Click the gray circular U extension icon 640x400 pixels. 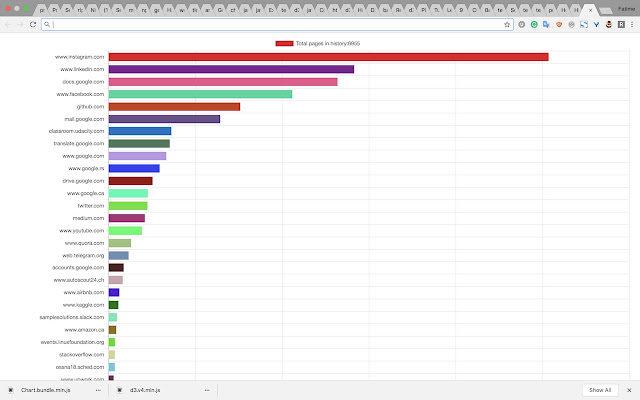pyautogui.click(x=522, y=24)
